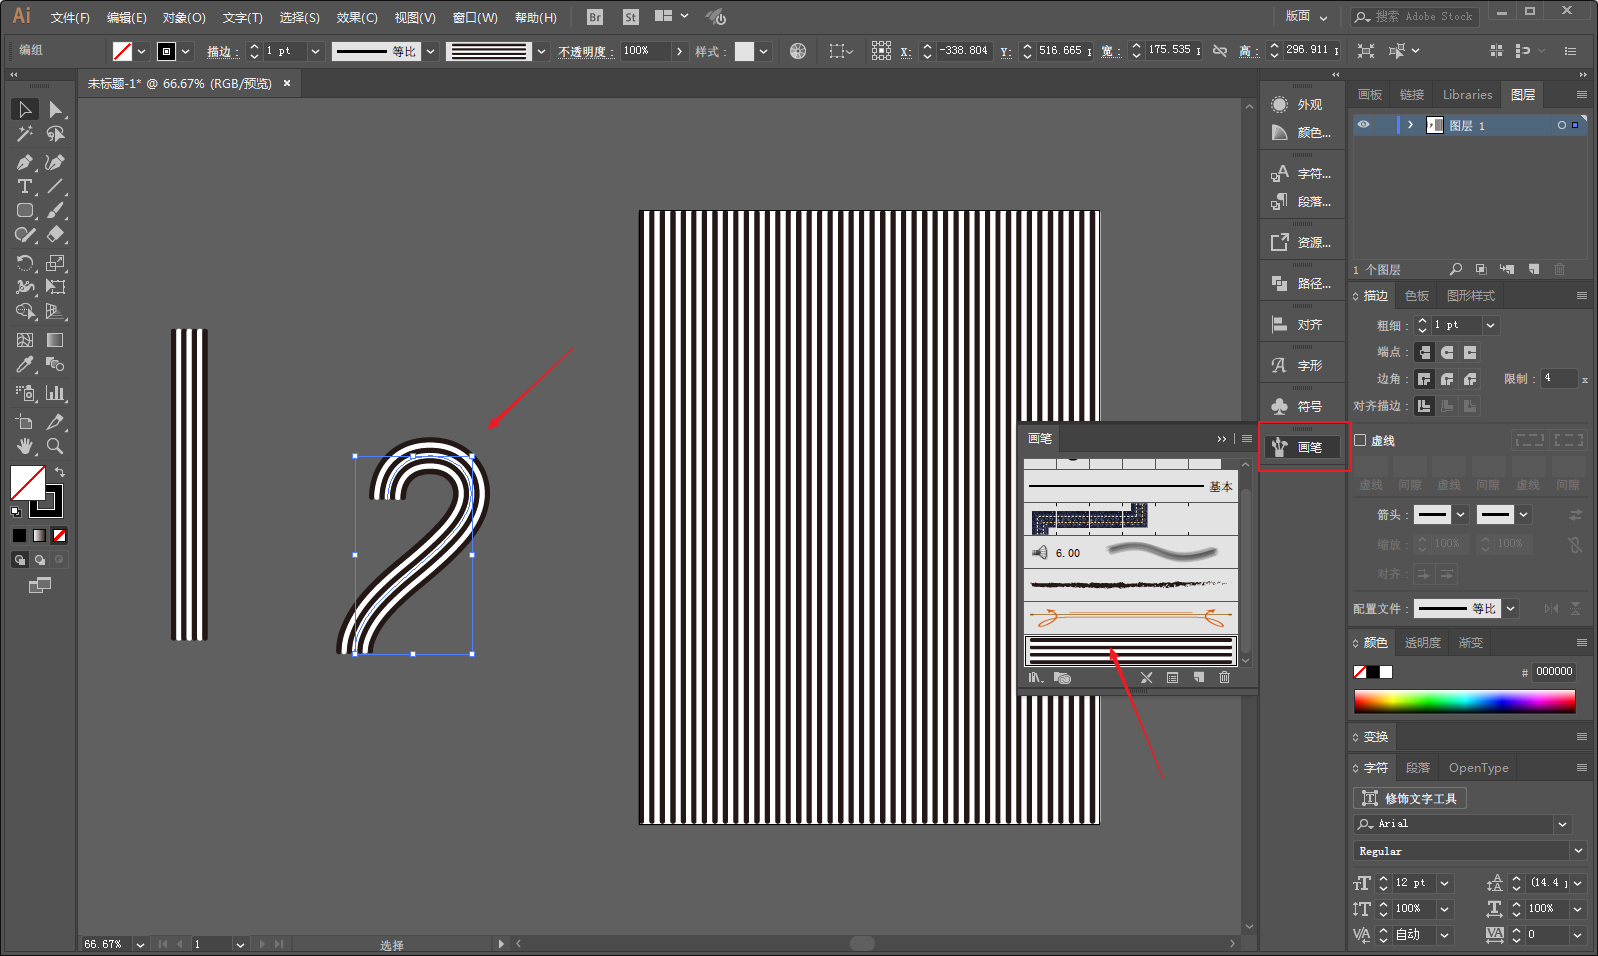Image resolution: width=1598 pixels, height=956 pixels.
Task: Select the Rotate tool
Action: (x=25, y=263)
